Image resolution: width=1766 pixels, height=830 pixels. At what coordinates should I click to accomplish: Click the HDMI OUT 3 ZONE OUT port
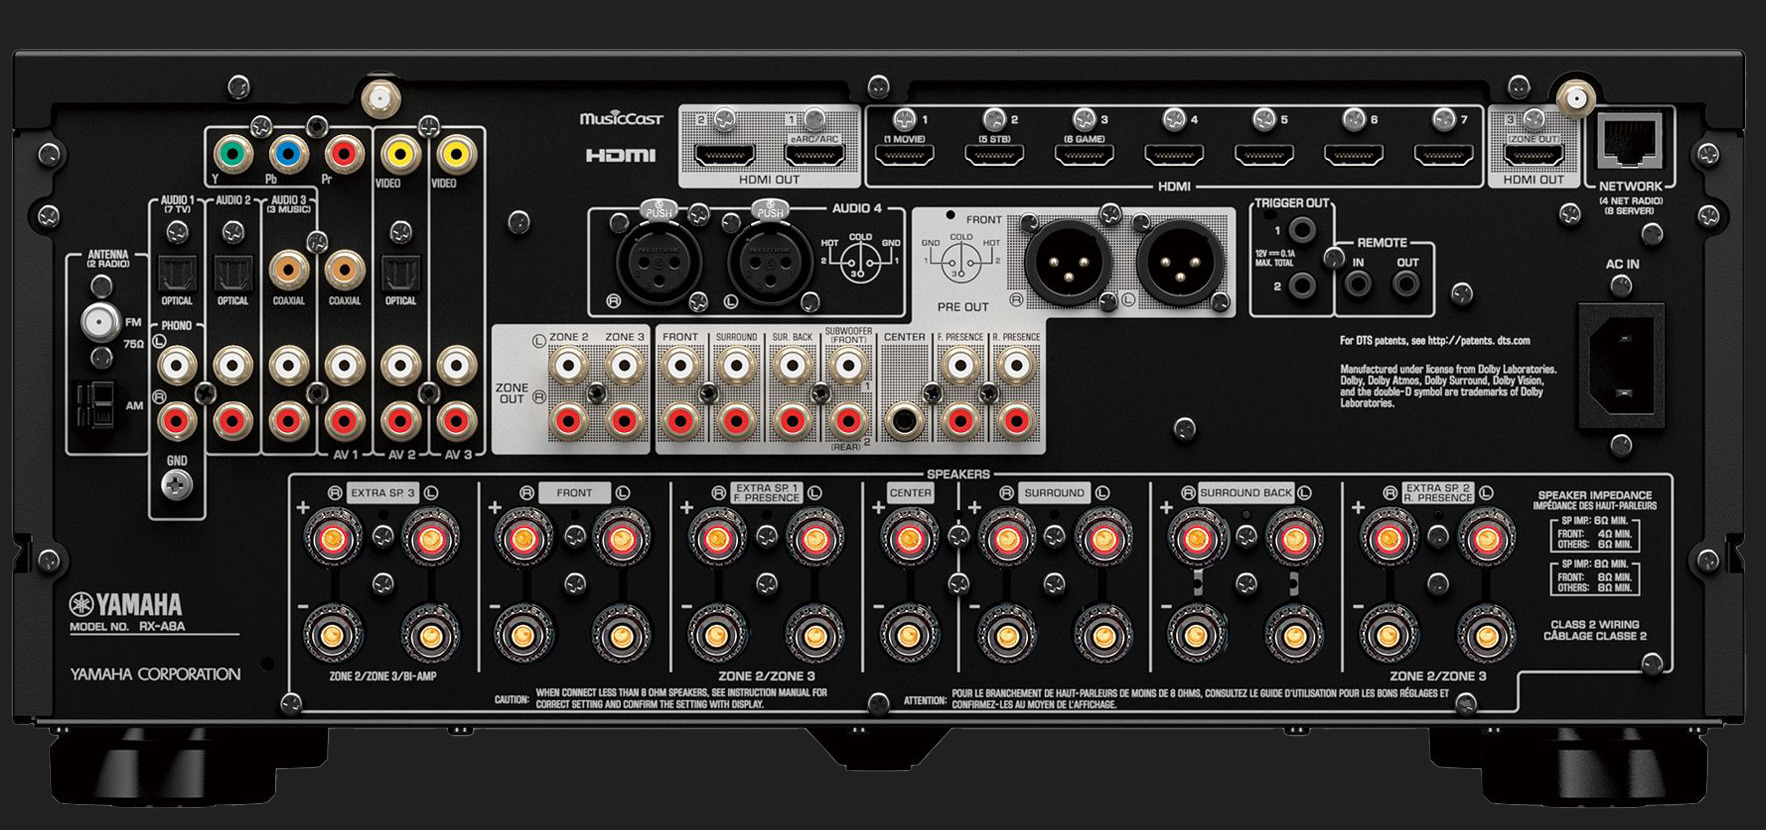click(1534, 155)
